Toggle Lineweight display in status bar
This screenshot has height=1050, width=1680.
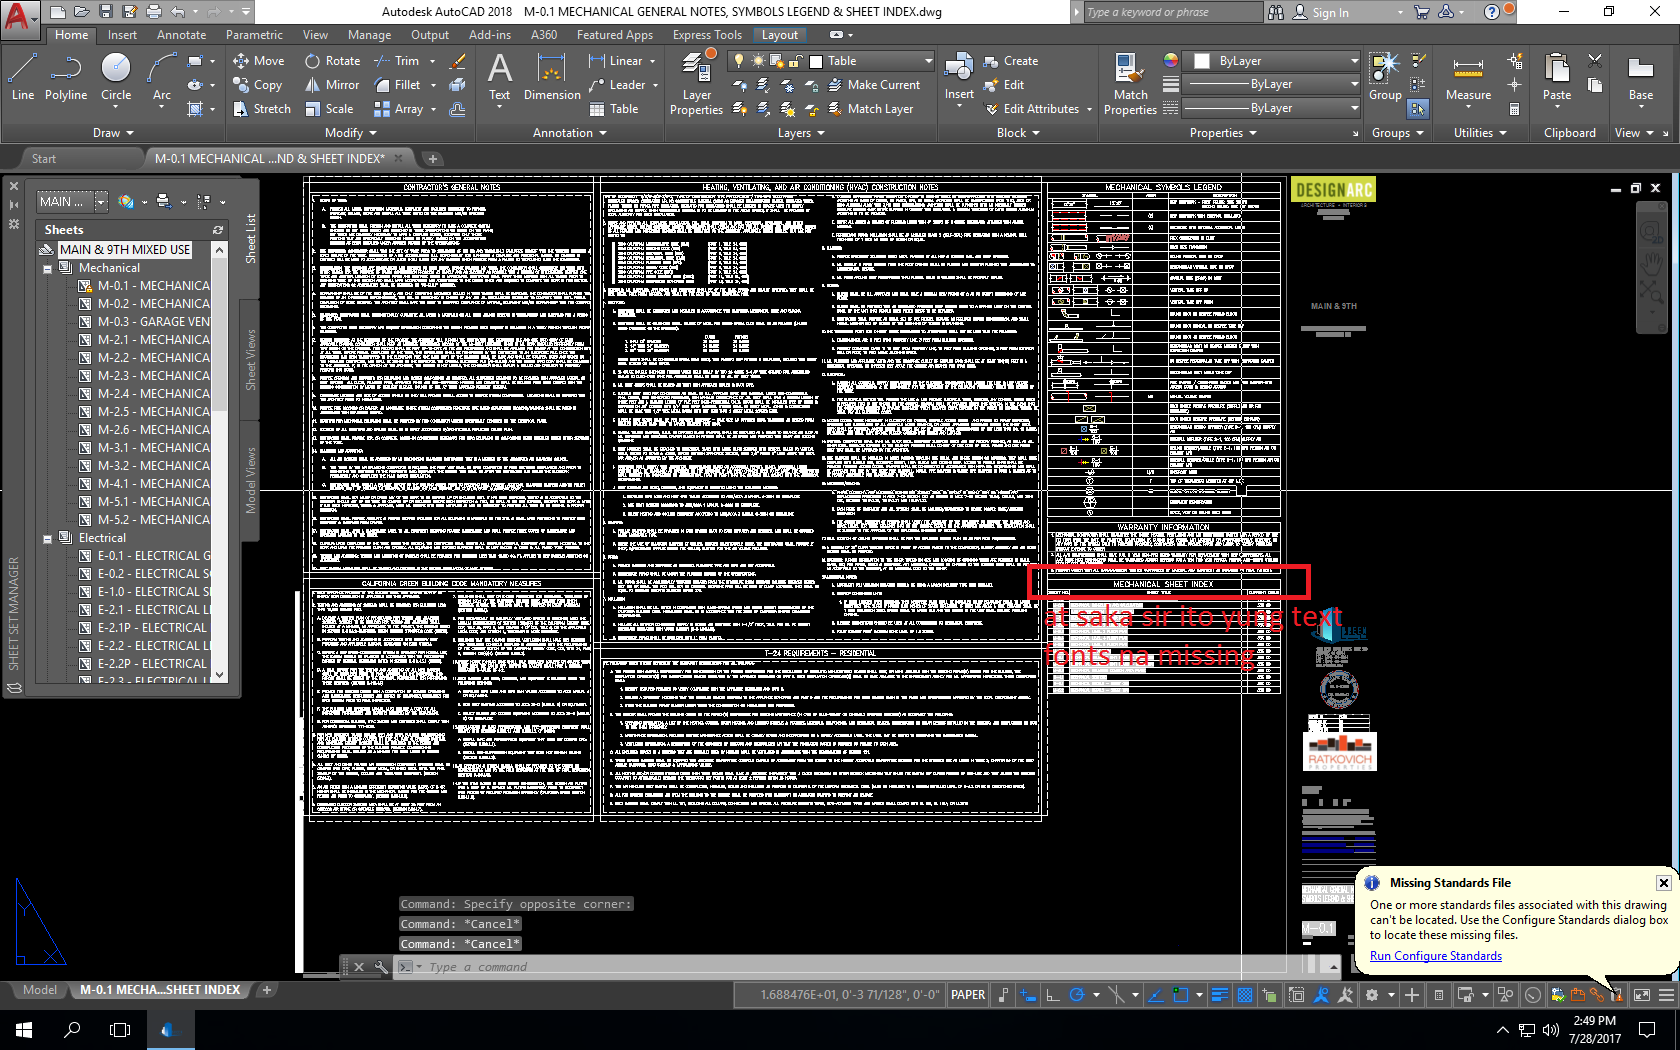pos(1220,995)
